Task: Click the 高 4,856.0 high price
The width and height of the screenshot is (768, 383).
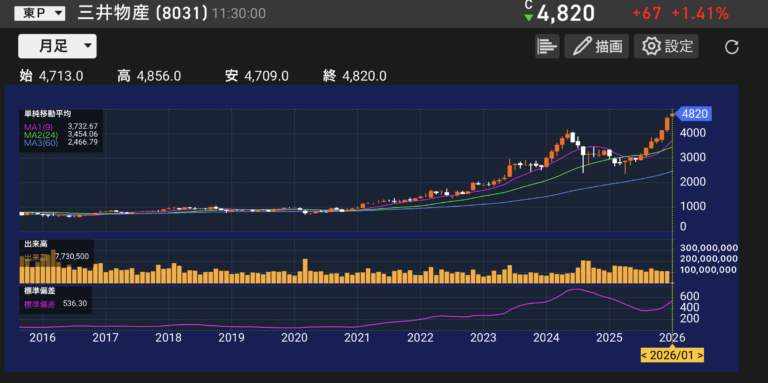Action: pos(149,76)
